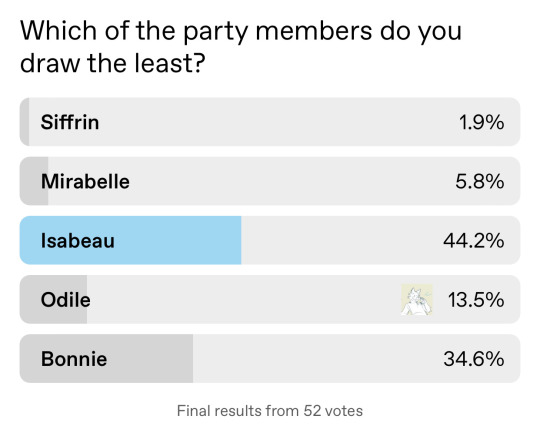
Task: Click the Final results from 52 votes text
Action: pos(270,411)
